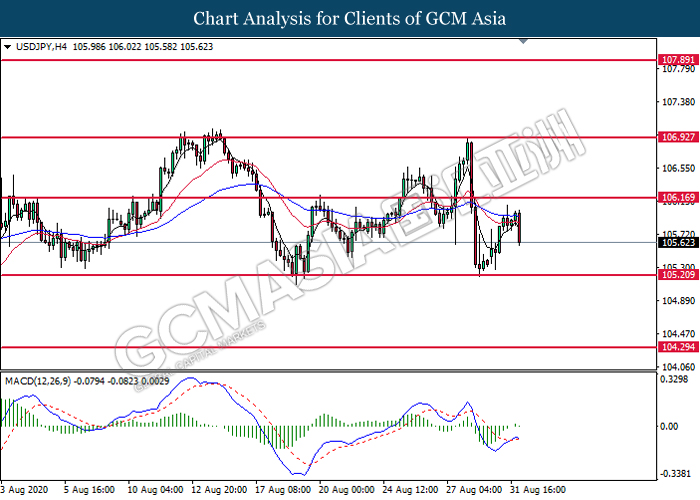This screenshot has height=500, width=700.
Task: Click the 20 Aug 00:00 time label
Action: coord(346,490)
